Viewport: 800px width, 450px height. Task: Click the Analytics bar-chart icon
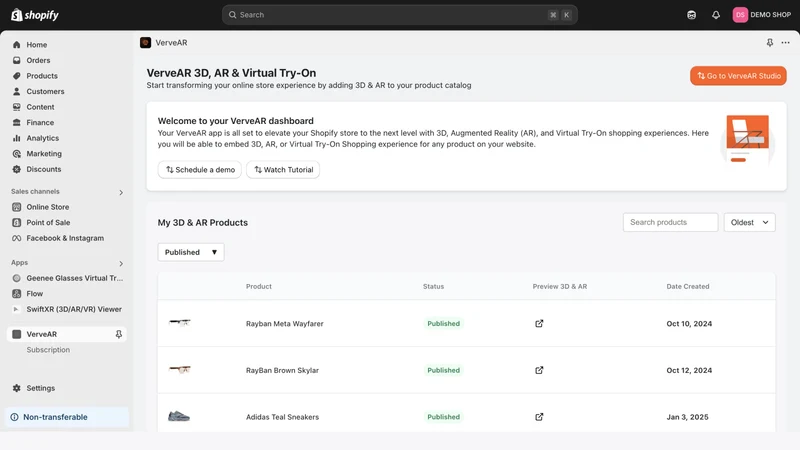click(x=17, y=138)
